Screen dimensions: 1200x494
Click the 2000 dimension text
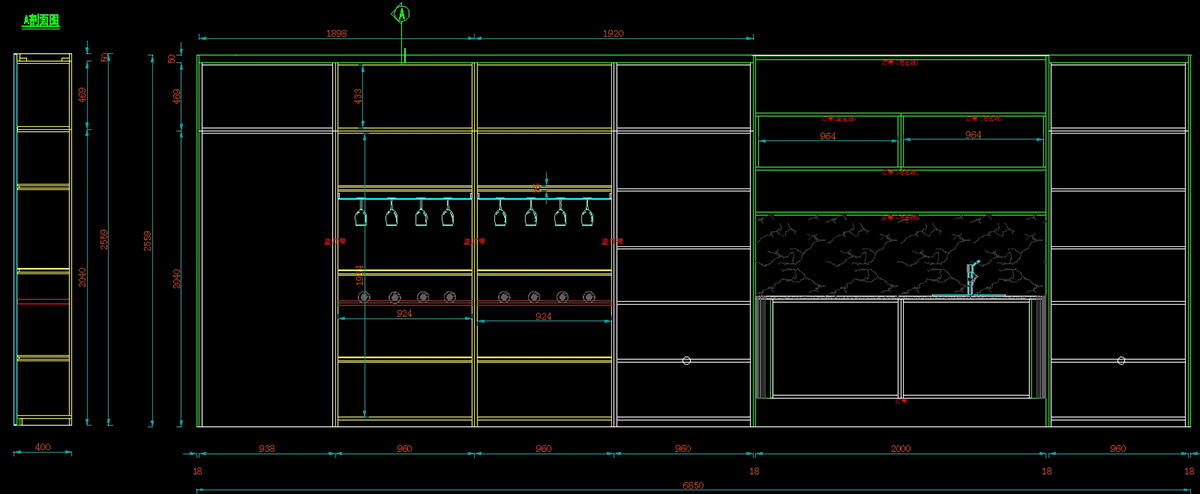[900, 449]
